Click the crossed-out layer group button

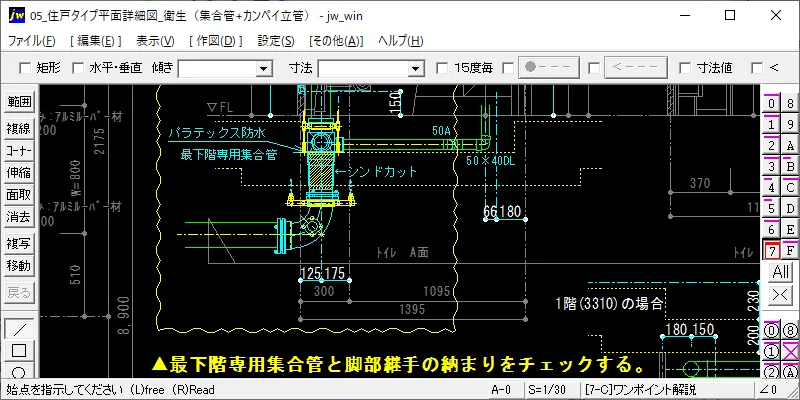click(x=790, y=351)
